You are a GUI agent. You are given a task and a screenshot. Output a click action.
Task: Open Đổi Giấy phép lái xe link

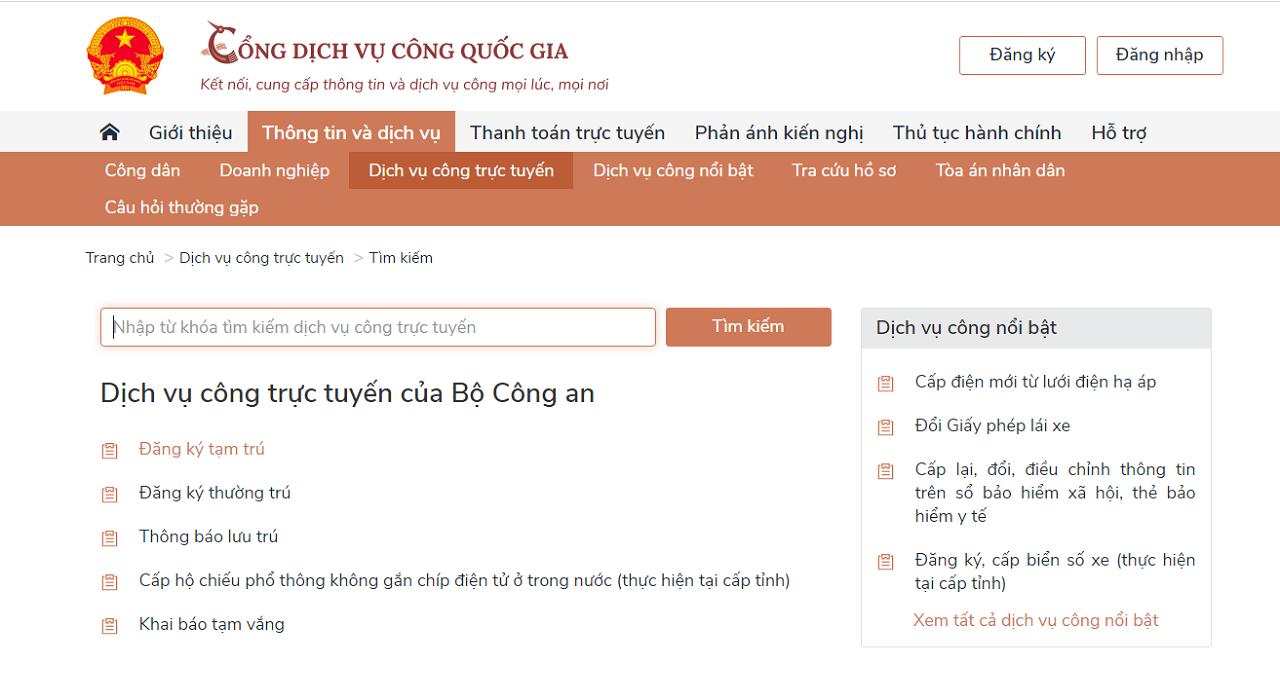[x=992, y=426]
